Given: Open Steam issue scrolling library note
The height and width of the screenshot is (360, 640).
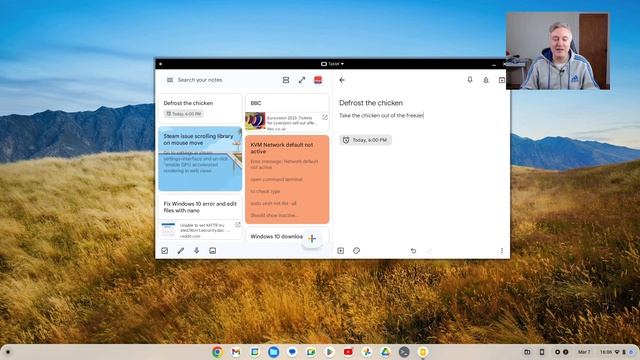Looking at the screenshot, I should pyautogui.click(x=200, y=158).
